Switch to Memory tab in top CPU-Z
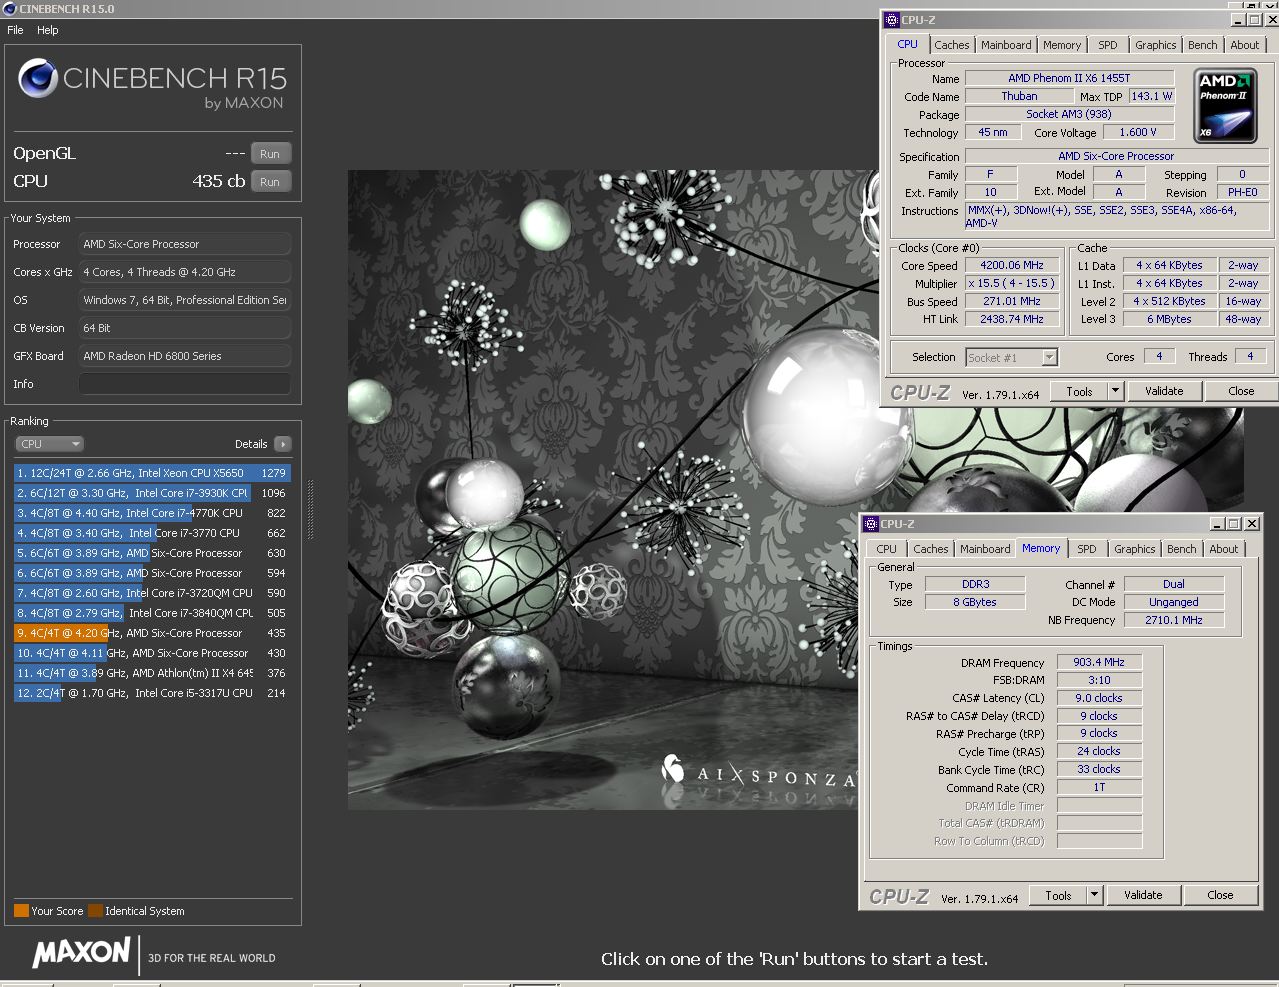 point(1062,45)
